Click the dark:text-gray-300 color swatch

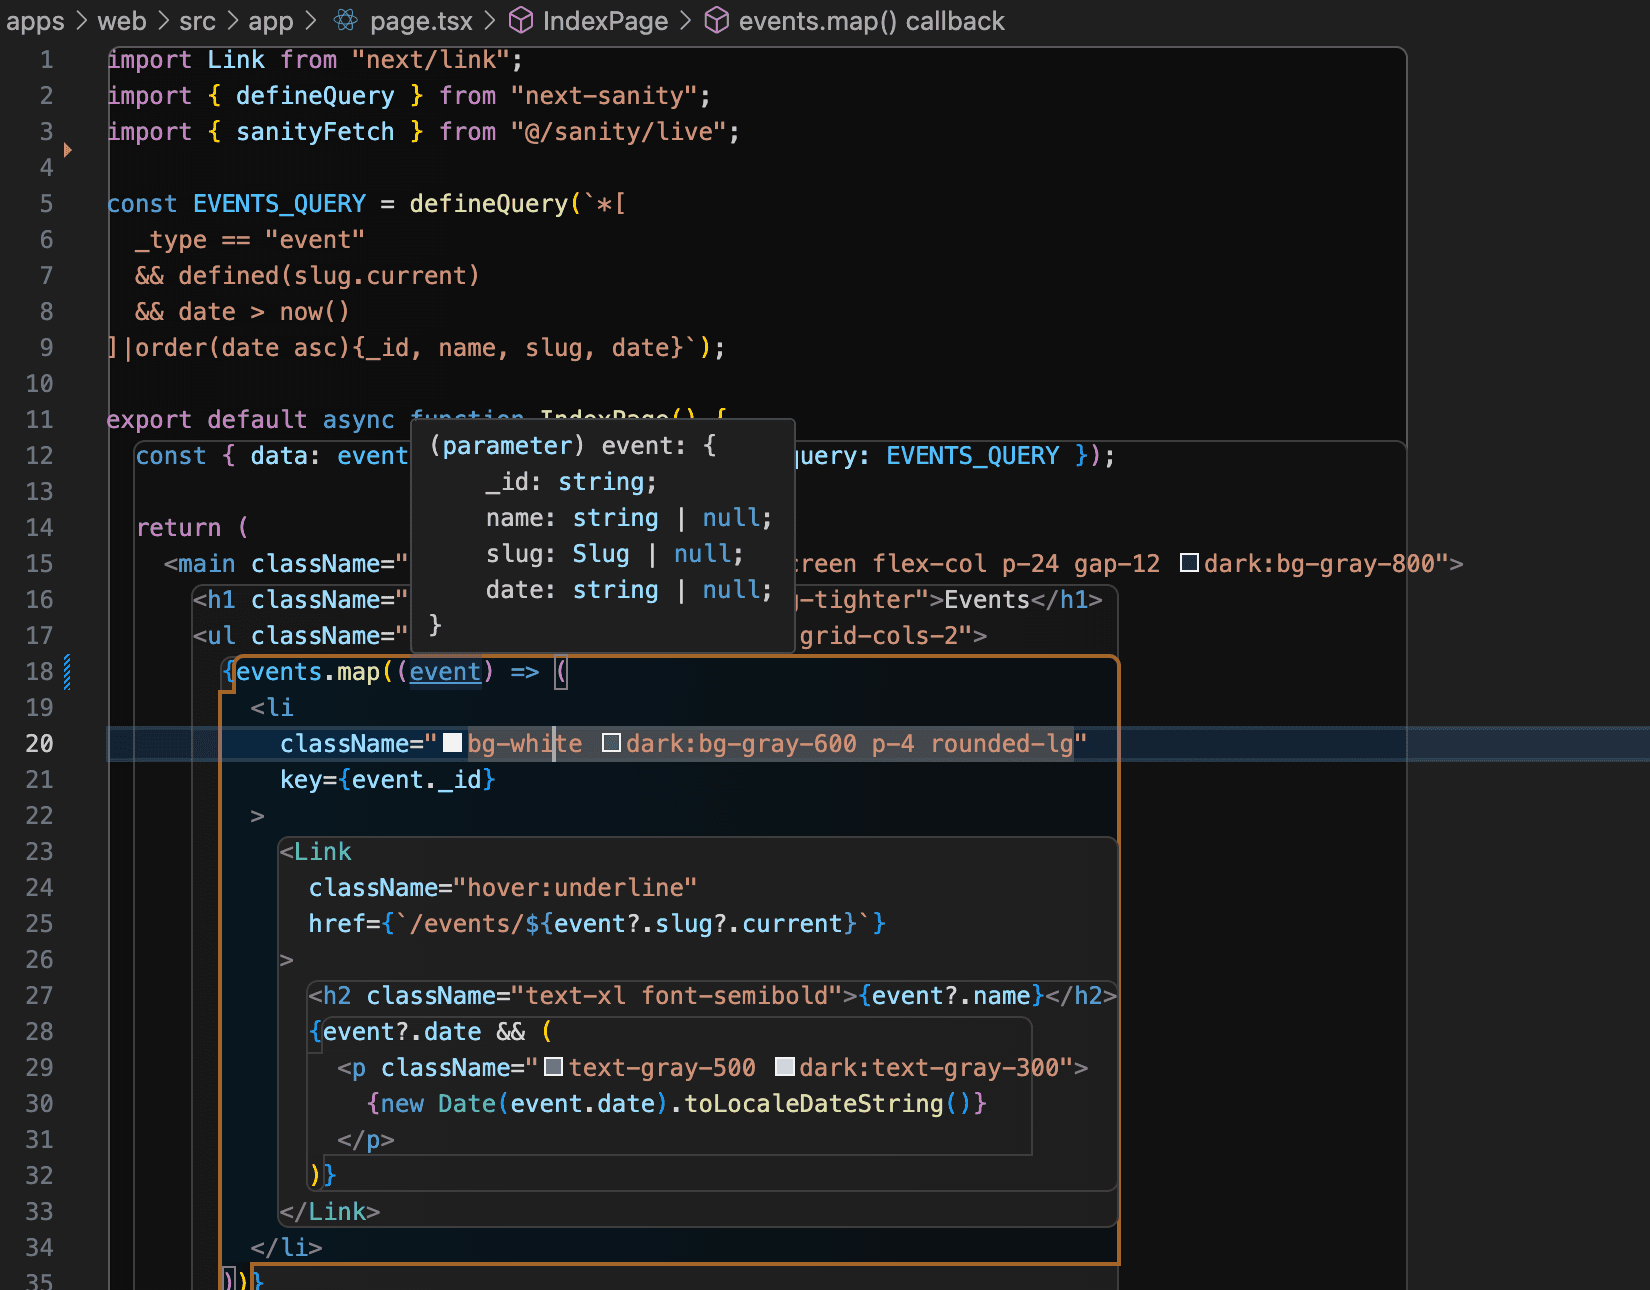[x=784, y=1067]
